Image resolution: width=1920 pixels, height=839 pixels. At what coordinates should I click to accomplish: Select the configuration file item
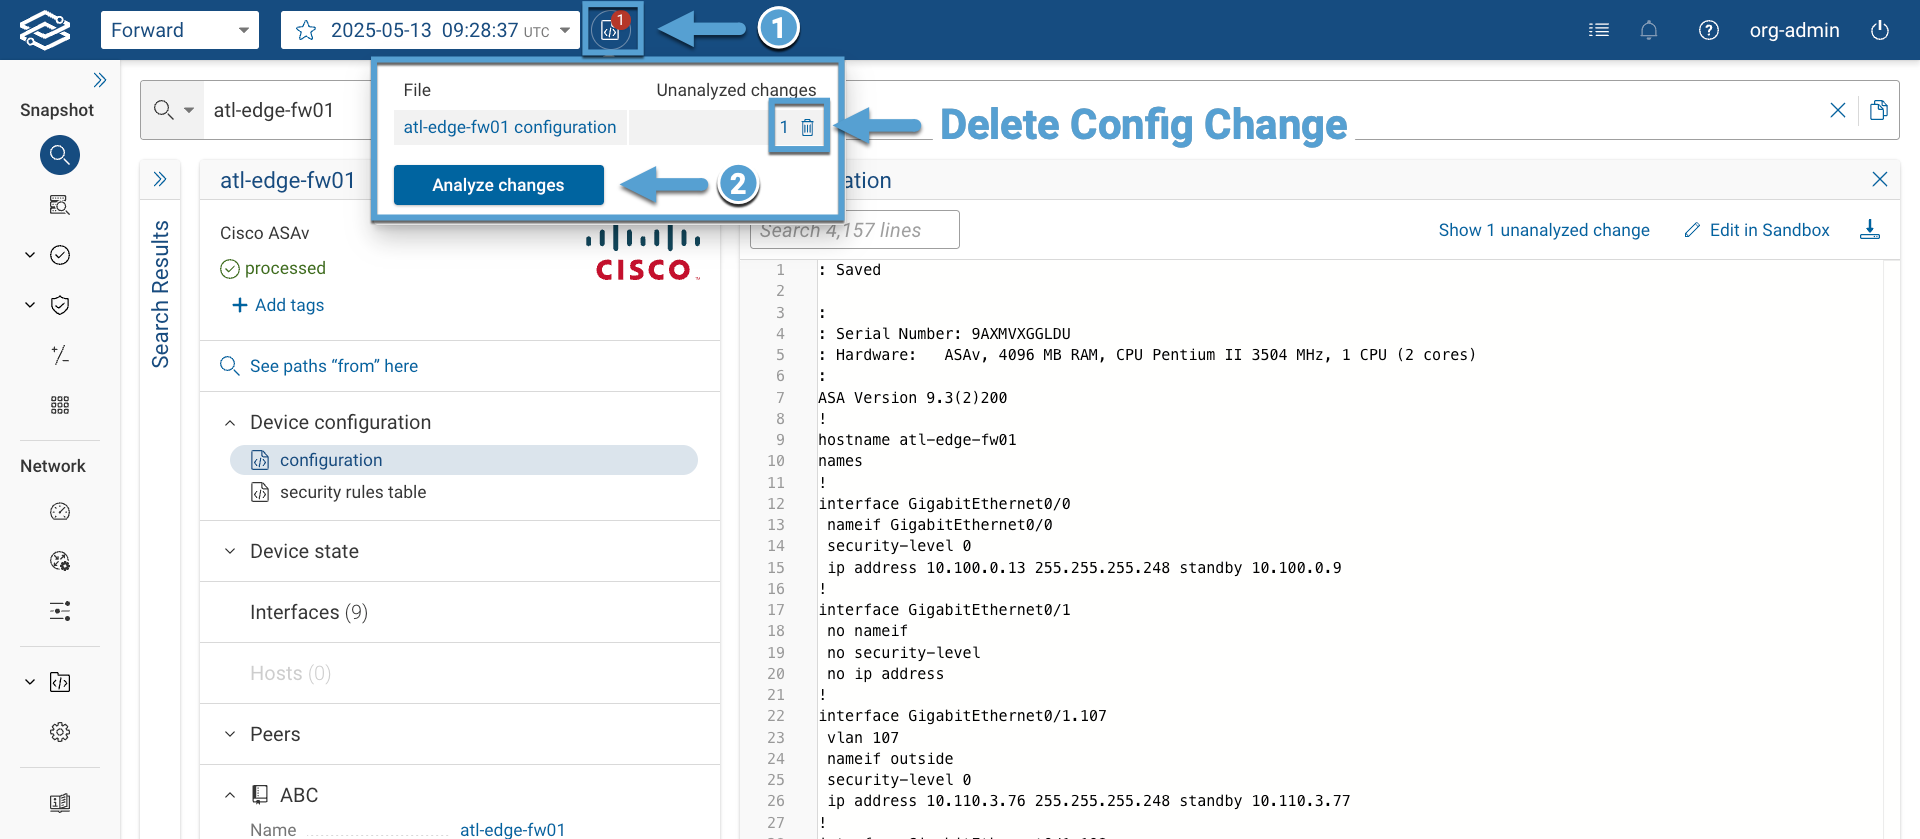[x=331, y=460]
